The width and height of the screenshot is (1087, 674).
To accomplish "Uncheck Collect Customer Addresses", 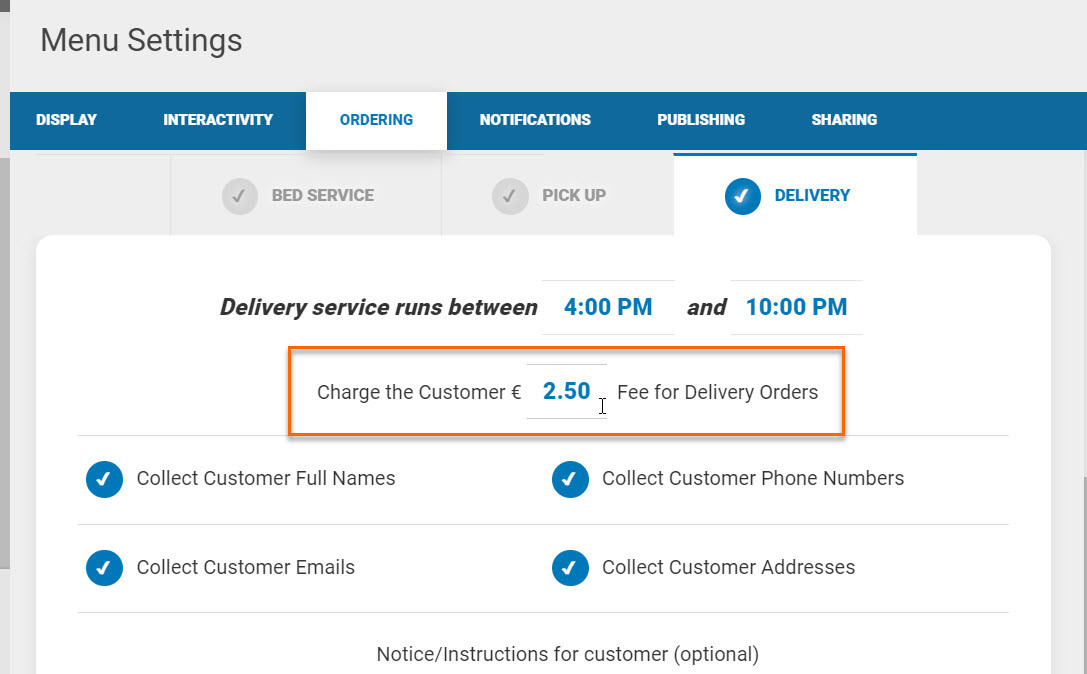I will point(570,568).
